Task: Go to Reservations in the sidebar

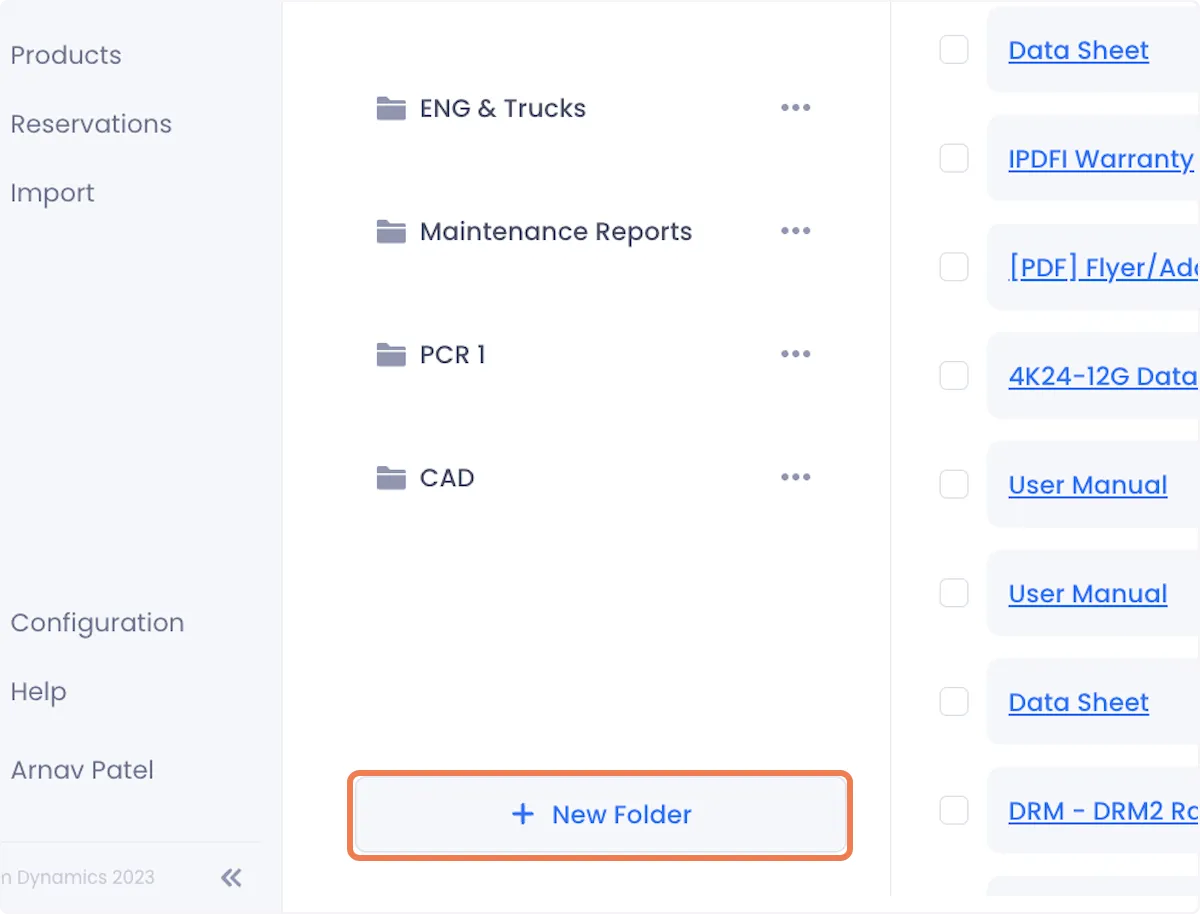Action: click(91, 124)
